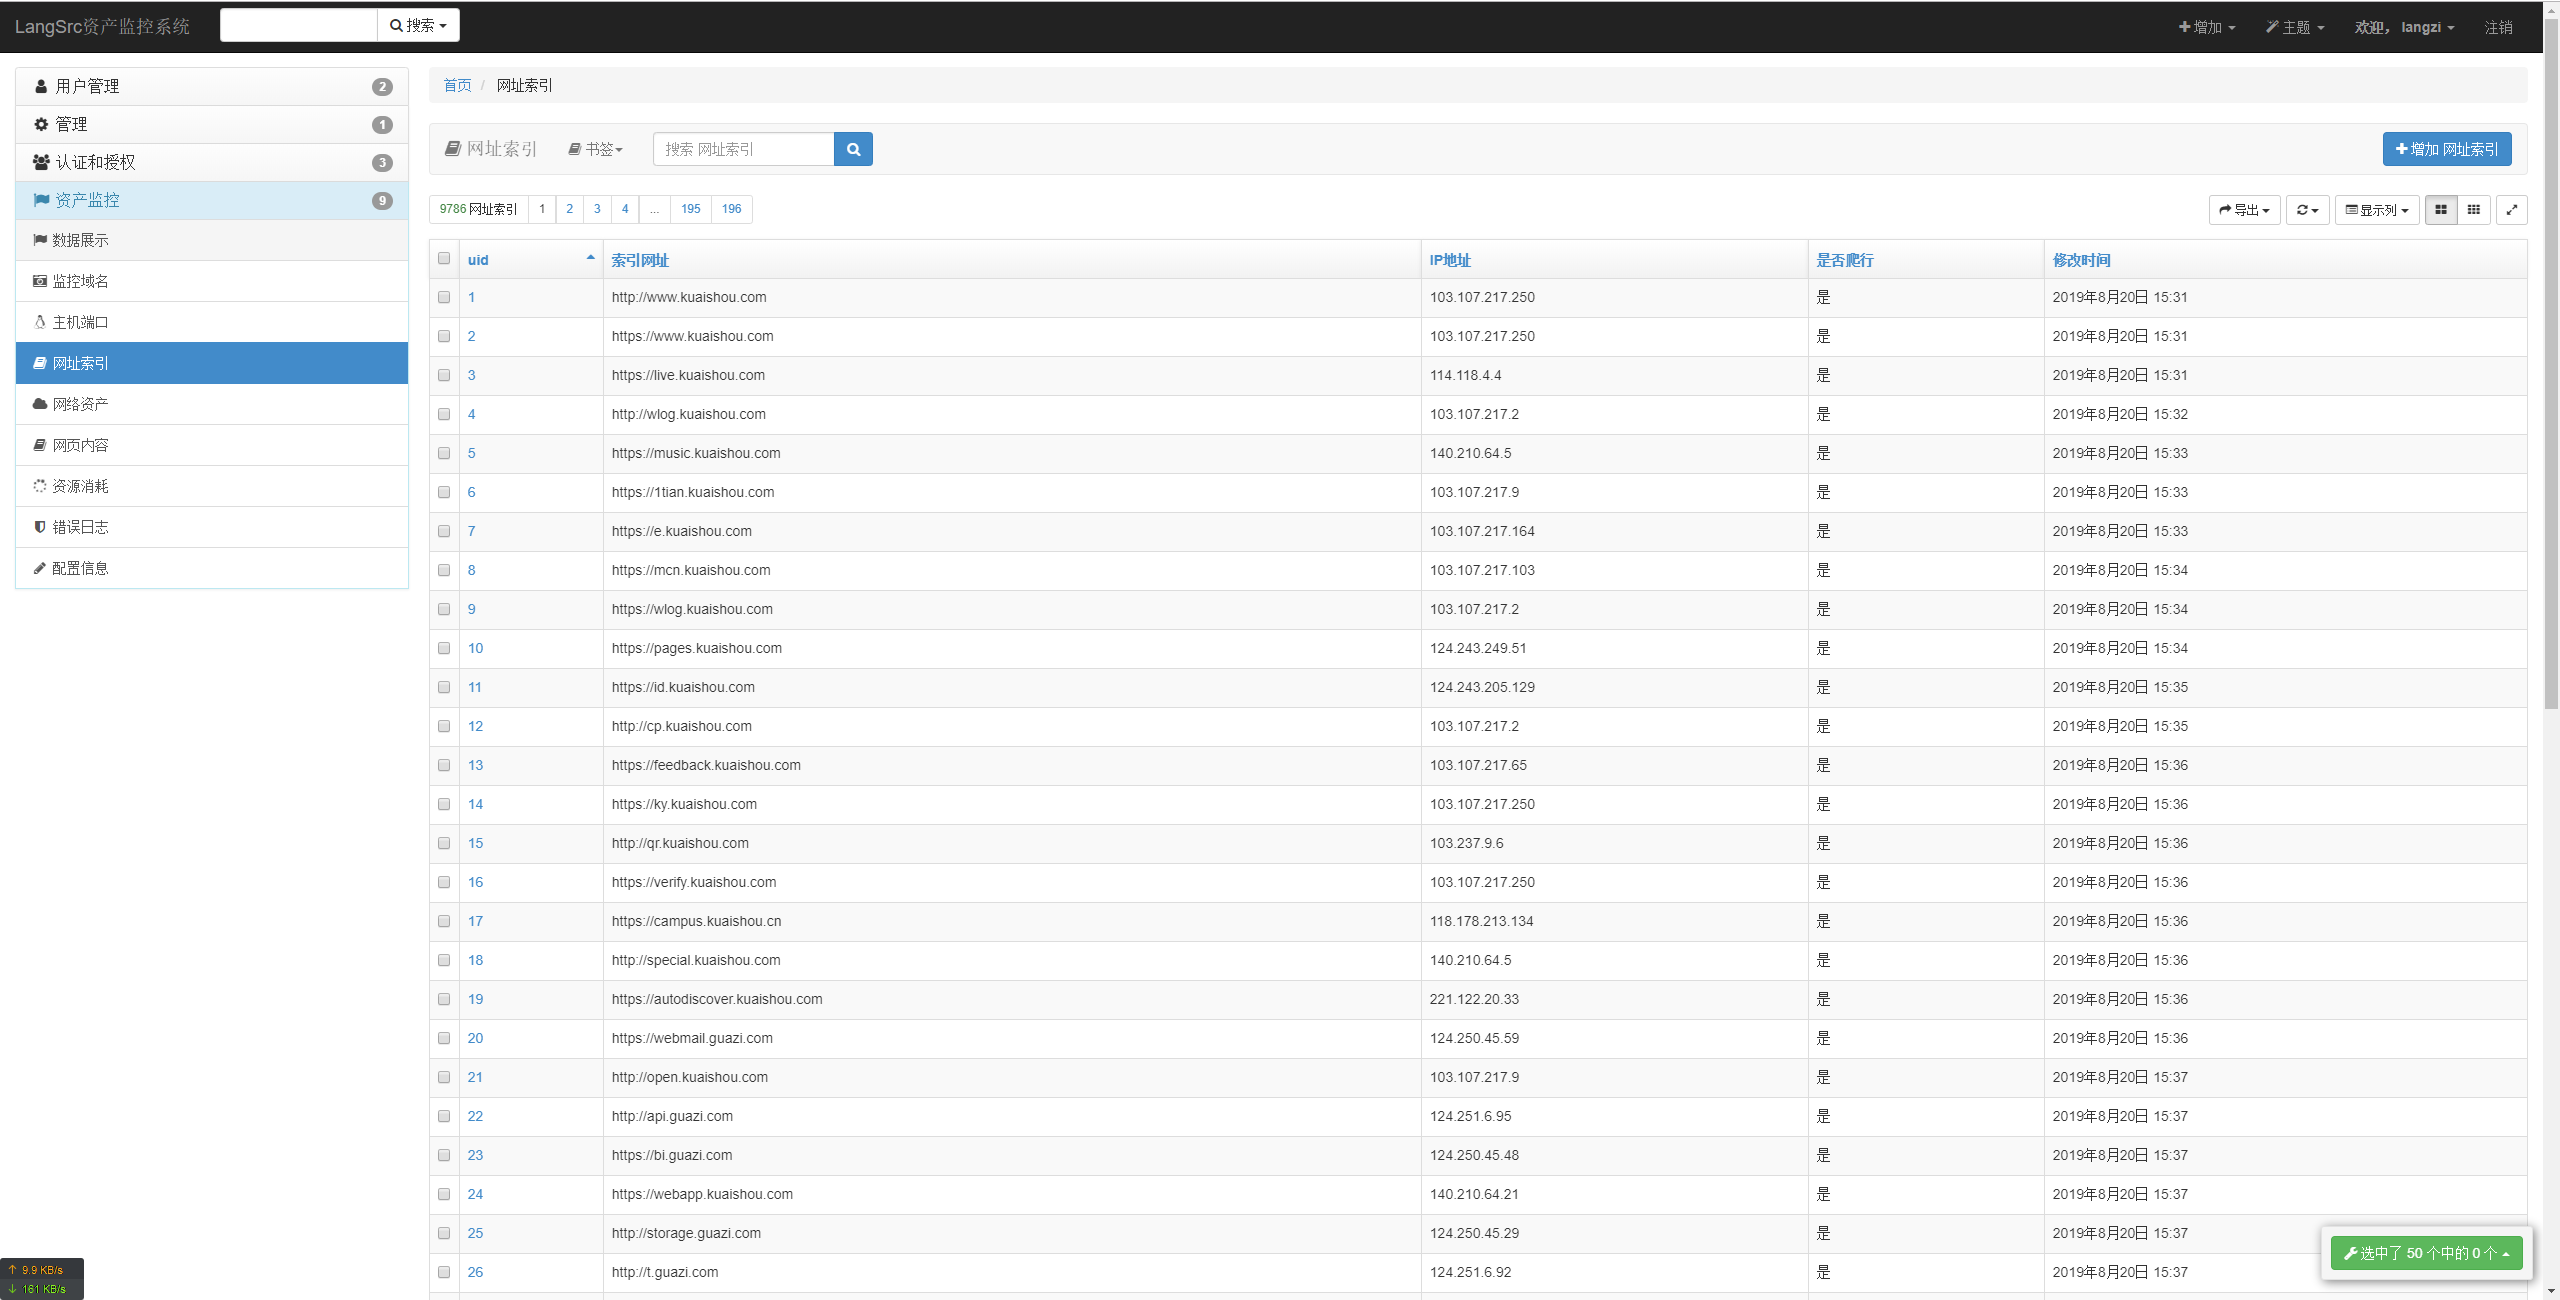This screenshot has width=2560, height=1300.
Task: Check the row for https://music.kuaishou.com
Action: pyautogui.click(x=444, y=453)
